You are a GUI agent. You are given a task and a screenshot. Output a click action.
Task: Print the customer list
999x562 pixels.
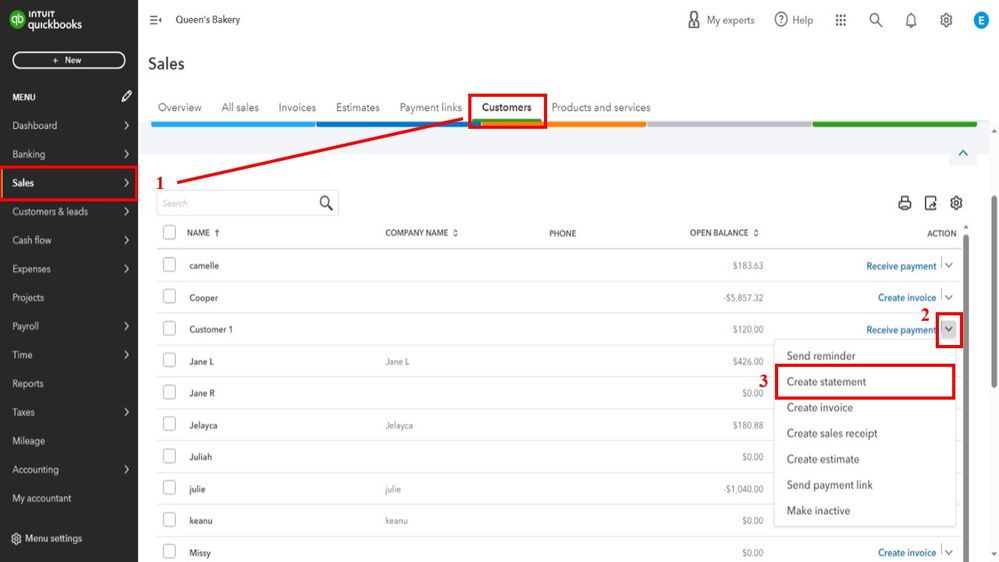[905, 203]
